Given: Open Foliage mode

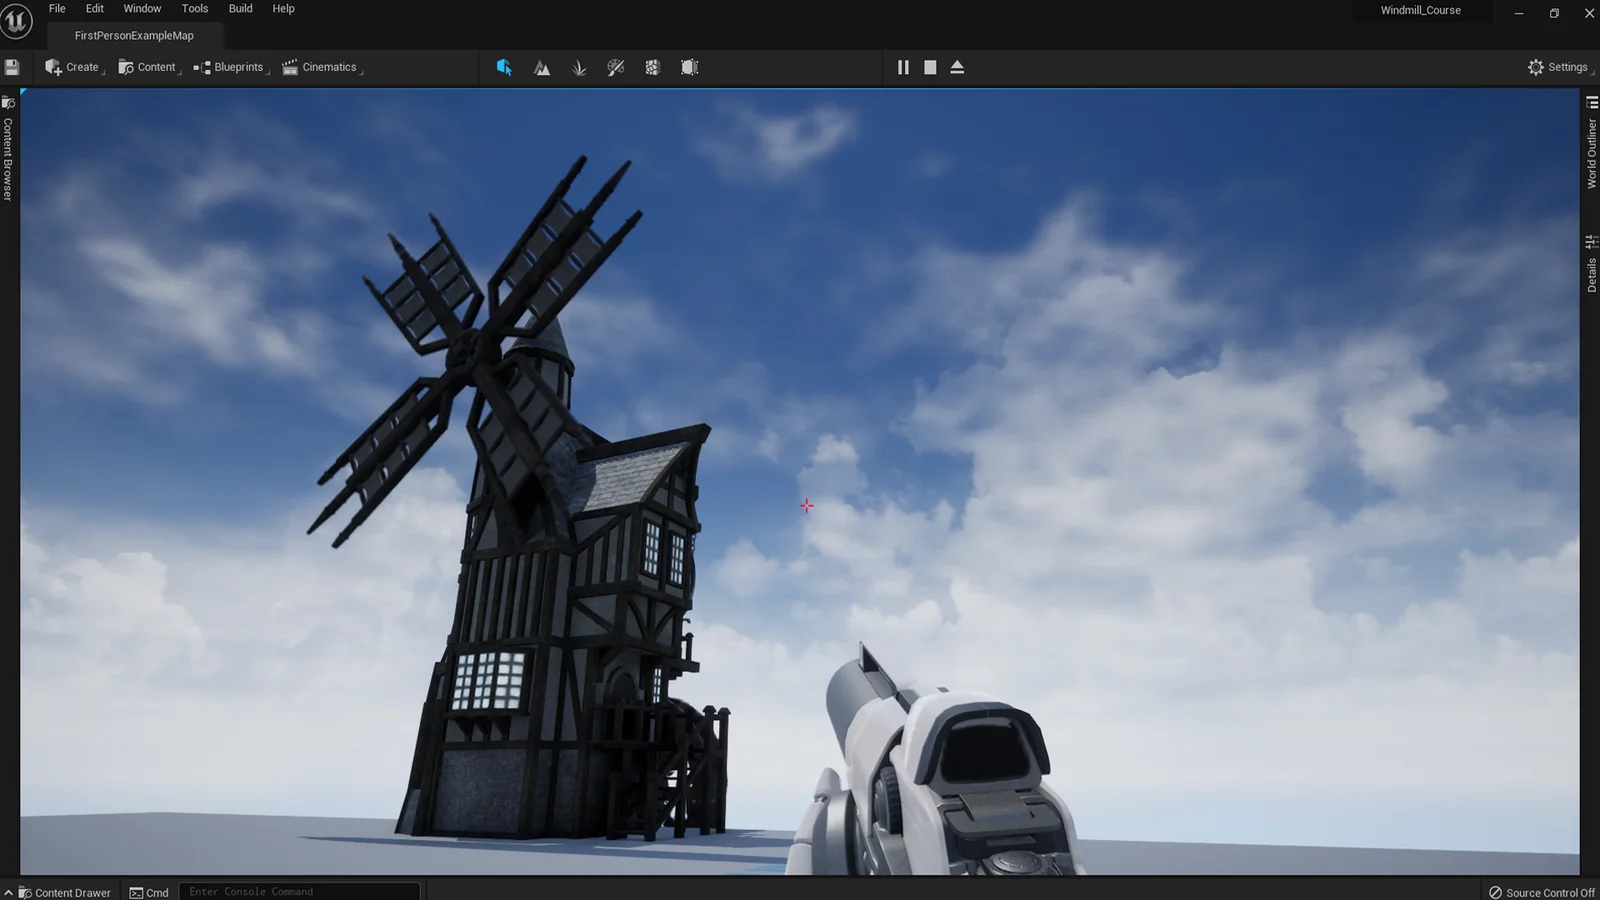Looking at the screenshot, I should pos(579,67).
